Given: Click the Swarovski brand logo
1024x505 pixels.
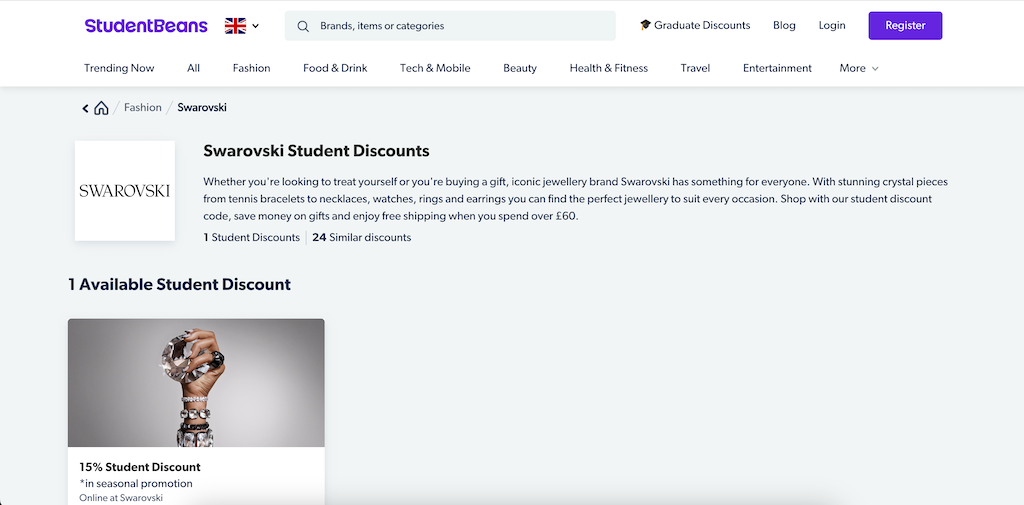Looking at the screenshot, I should (x=125, y=191).
